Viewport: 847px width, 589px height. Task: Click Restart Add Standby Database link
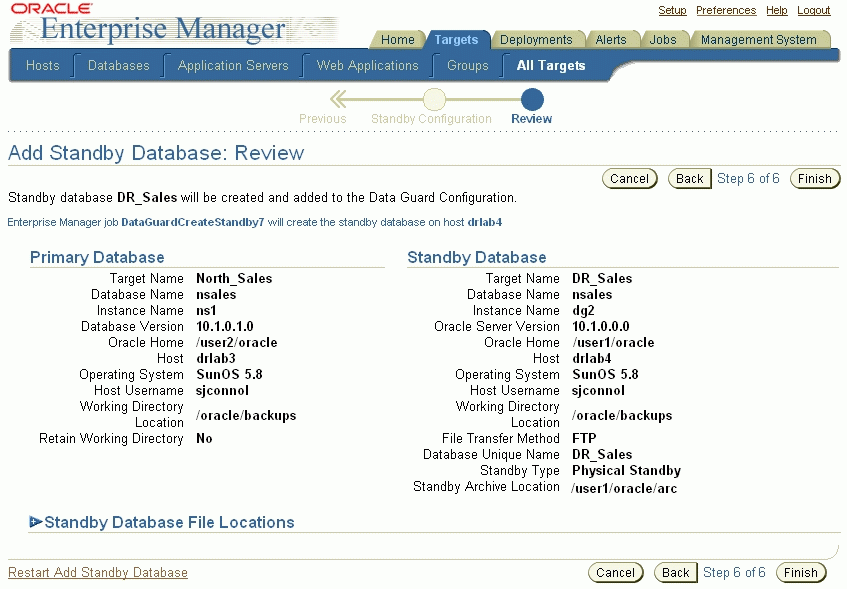click(x=98, y=573)
